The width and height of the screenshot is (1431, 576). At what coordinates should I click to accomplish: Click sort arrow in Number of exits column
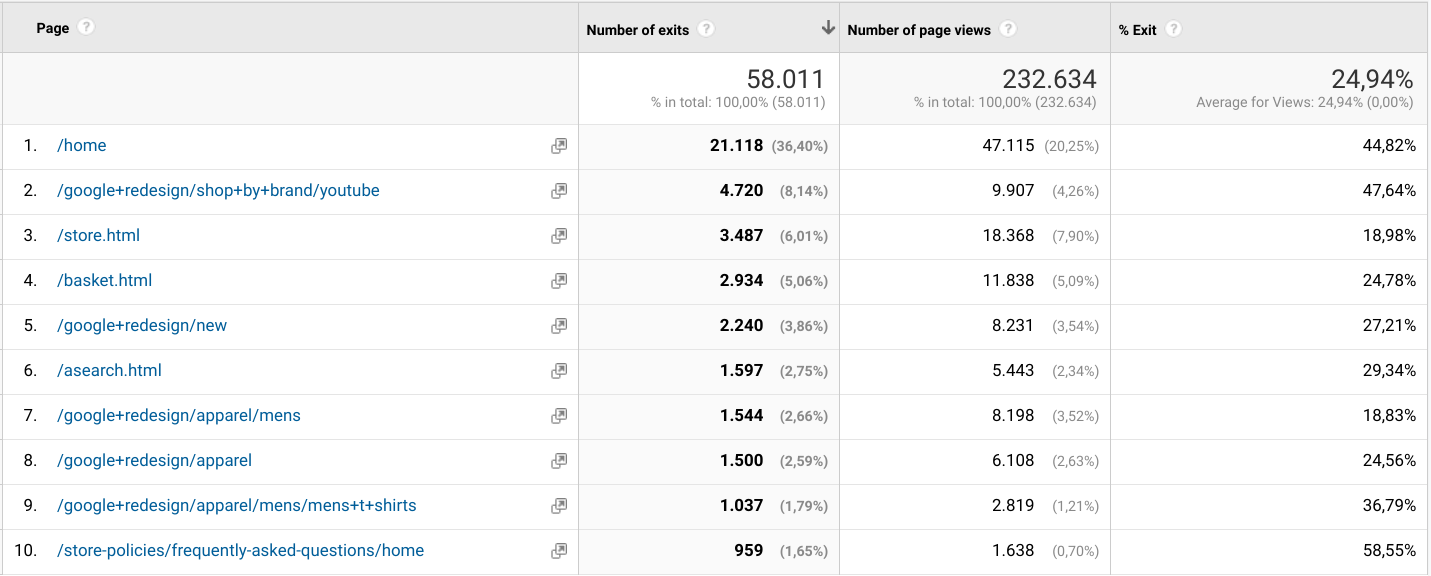pyautogui.click(x=827, y=29)
